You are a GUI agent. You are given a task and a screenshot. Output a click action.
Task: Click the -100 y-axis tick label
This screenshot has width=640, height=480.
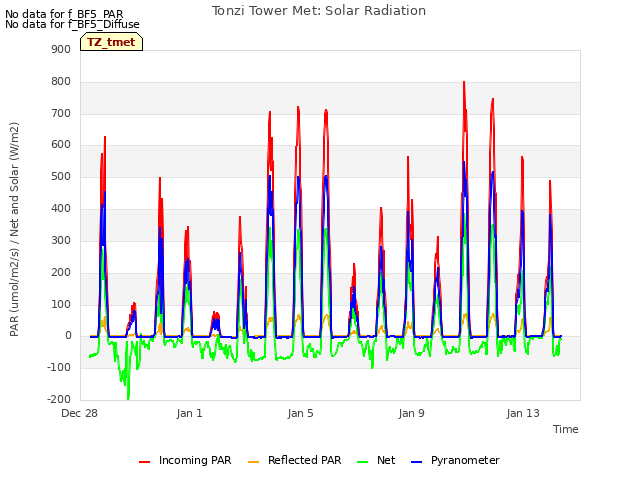tap(59, 367)
